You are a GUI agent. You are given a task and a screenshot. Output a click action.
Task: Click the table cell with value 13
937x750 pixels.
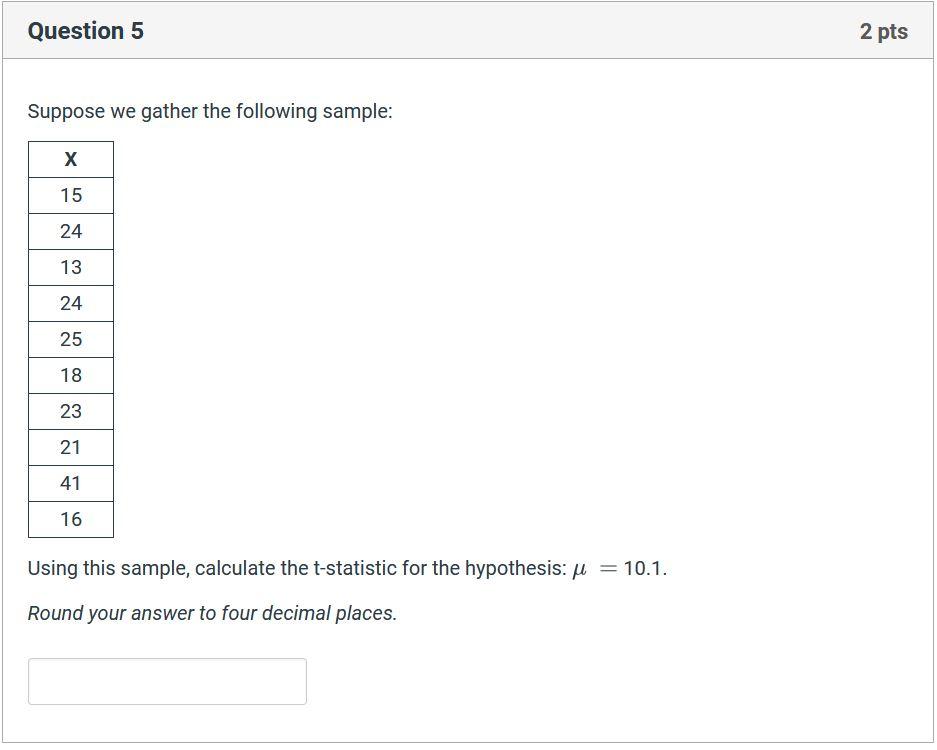click(x=71, y=267)
